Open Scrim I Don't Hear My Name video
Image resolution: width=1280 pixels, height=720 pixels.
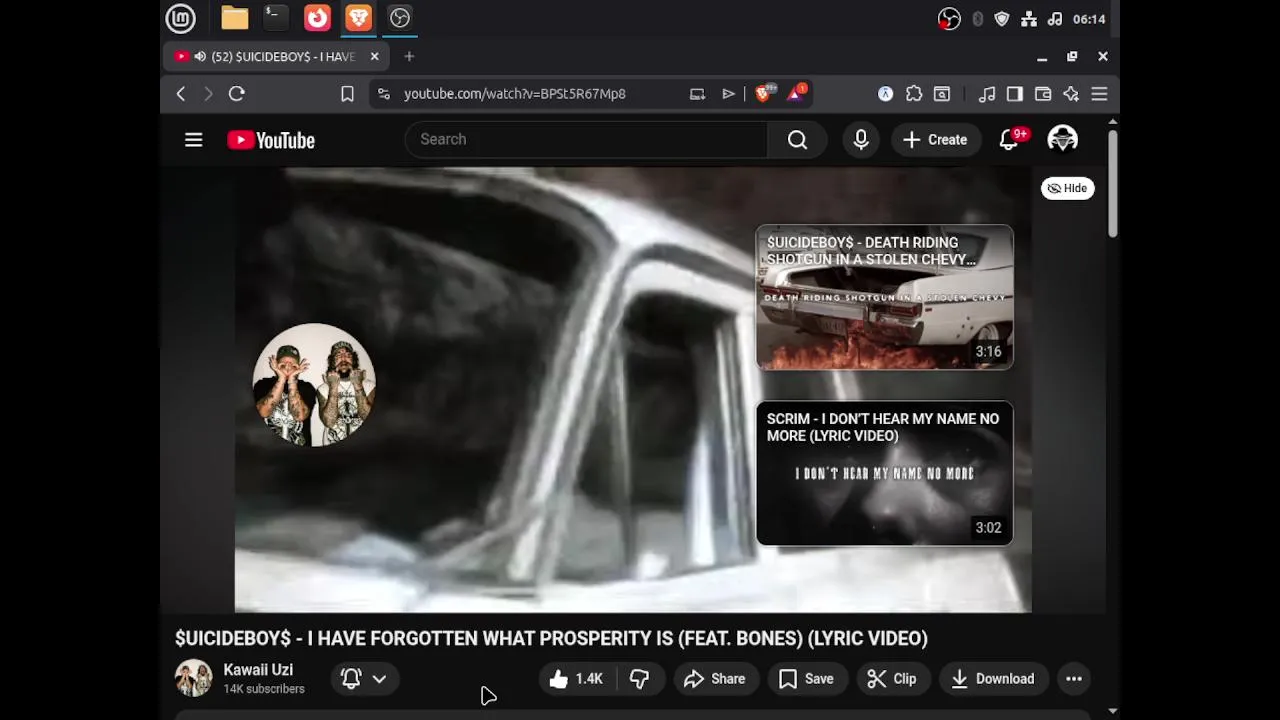(885, 474)
